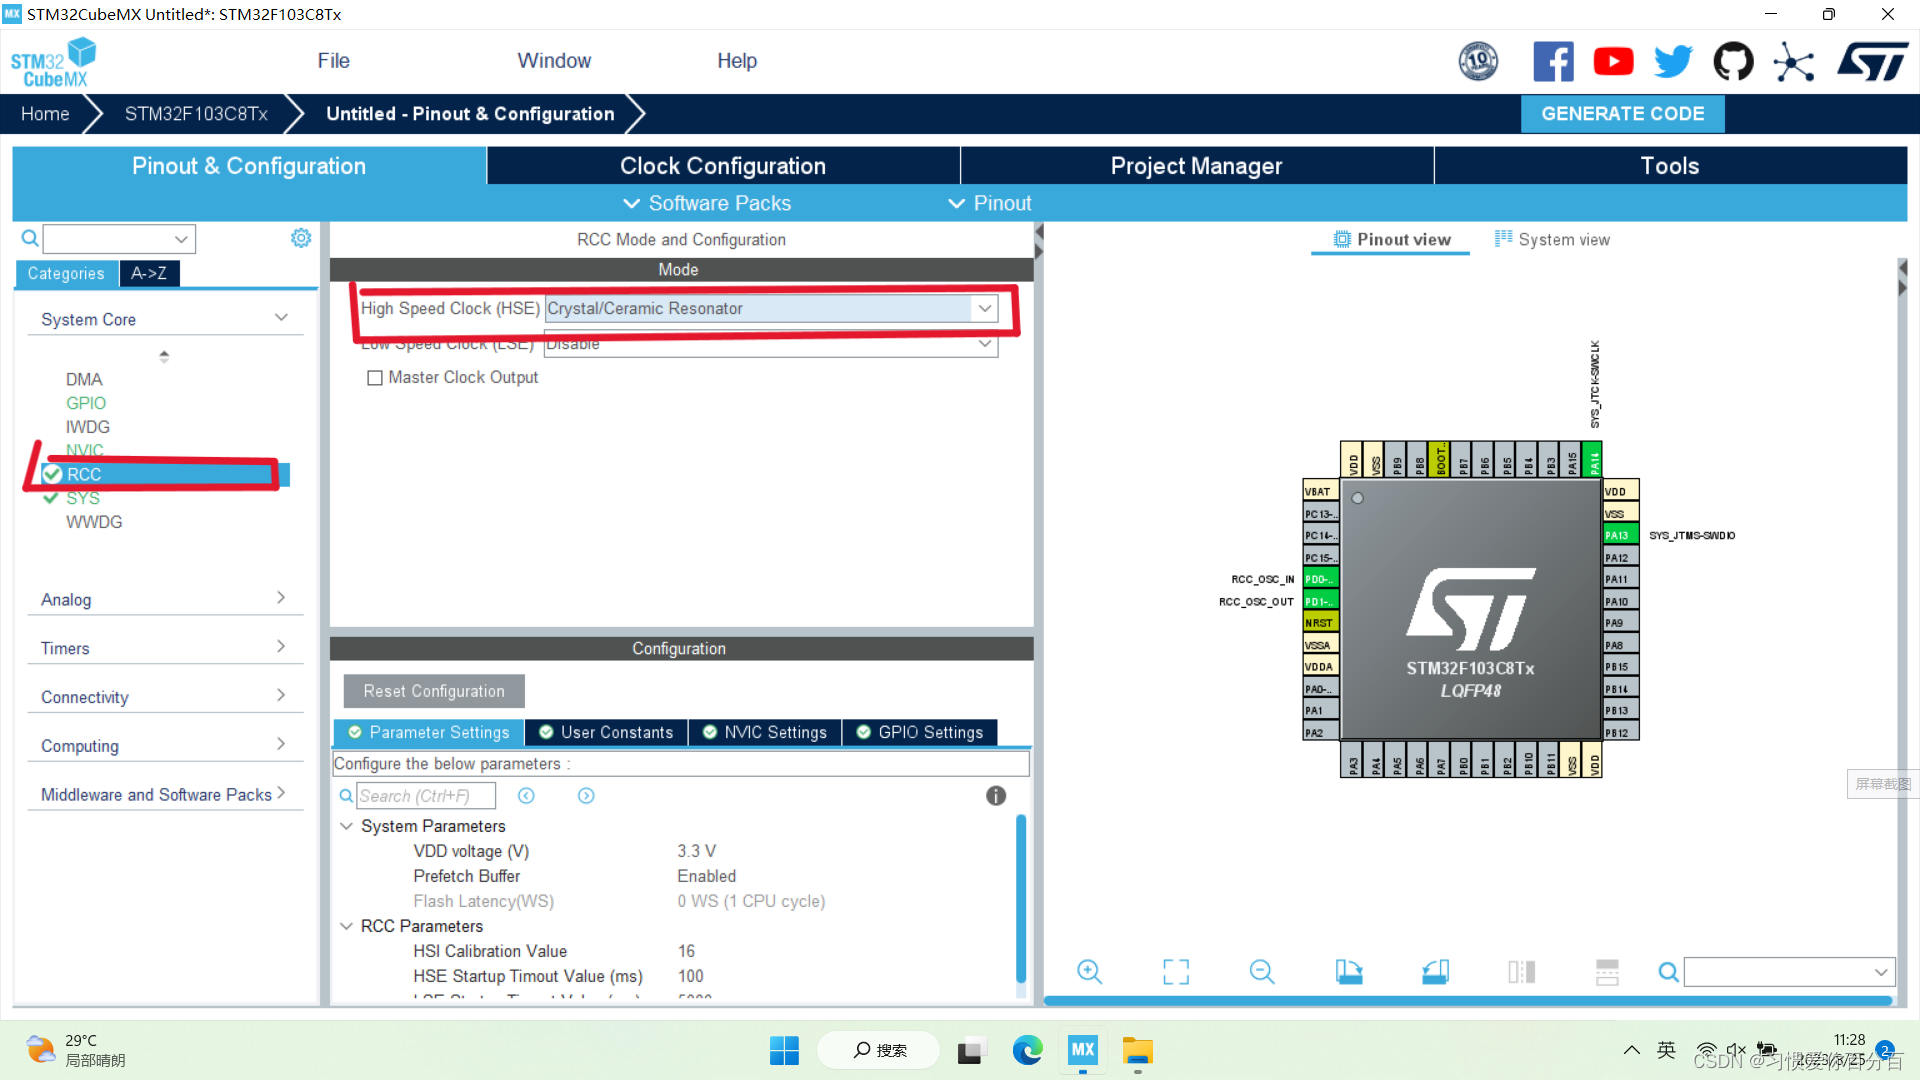Image resolution: width=1920 pixels, height=1080 pixels.
Task: Click the Facebook icon in the header
Action: pyautogui.click(x=1553, y=62)
